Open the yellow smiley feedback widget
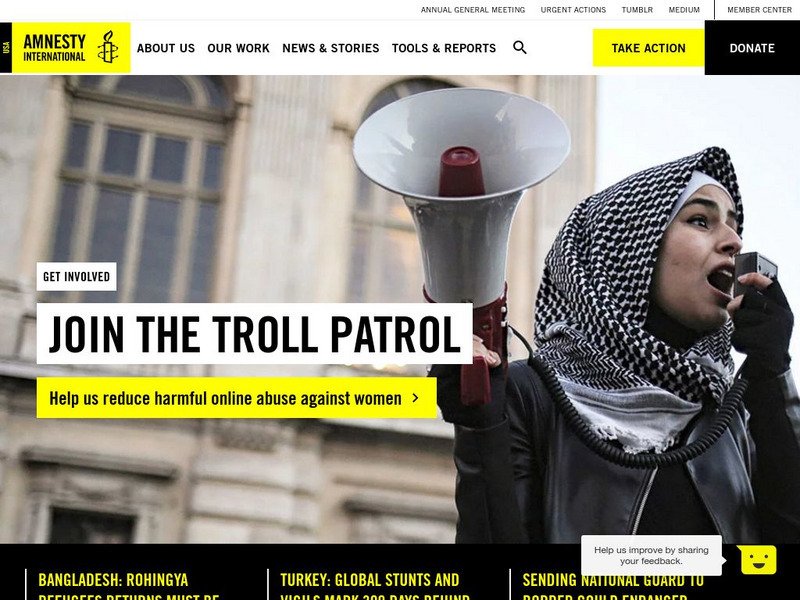800x600 pixels. pyautogui.click(x=757, y=559)
